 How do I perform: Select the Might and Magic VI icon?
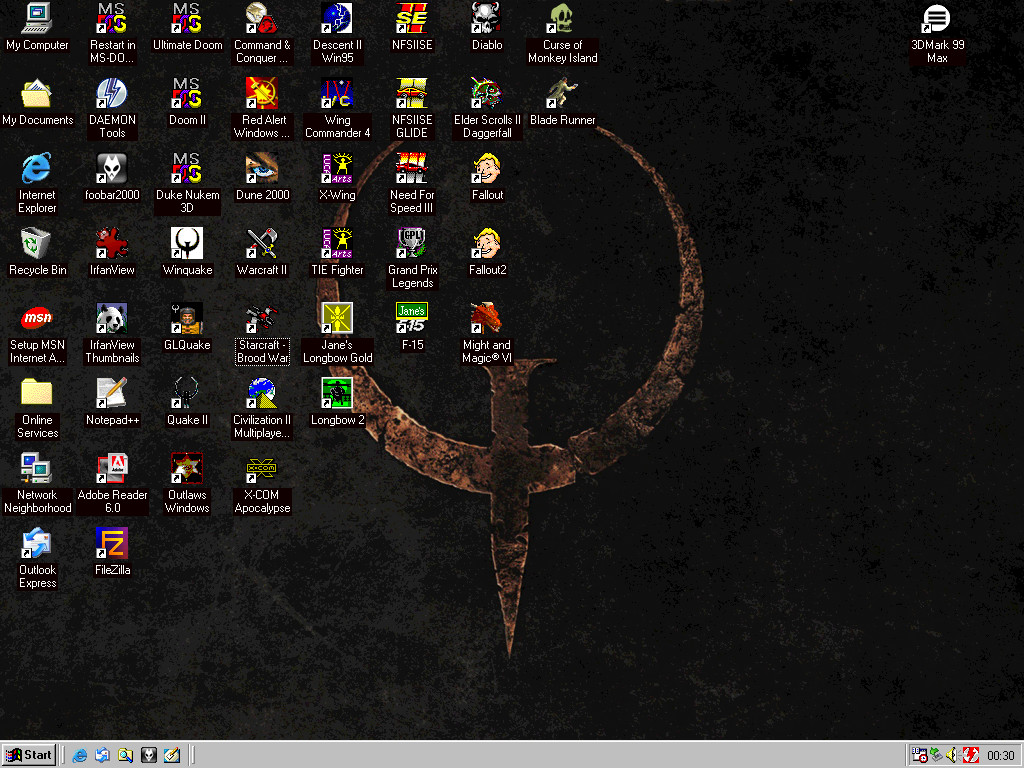487,319
